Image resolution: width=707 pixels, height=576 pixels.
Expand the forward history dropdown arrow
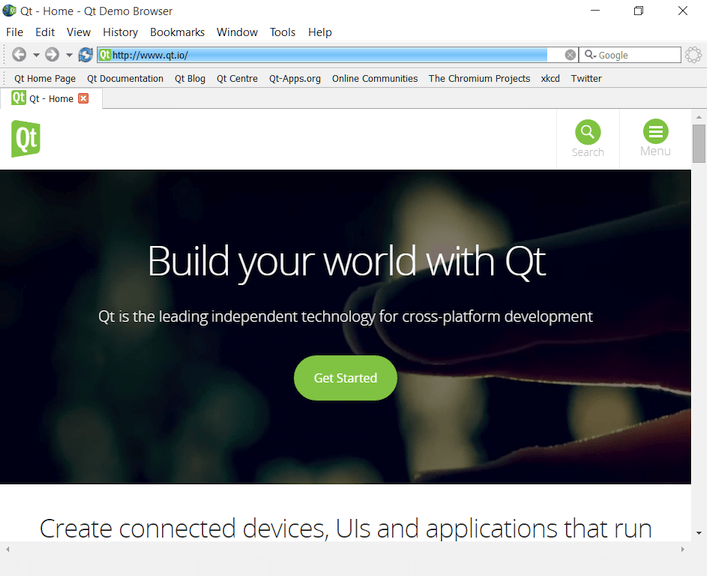(69, 55)
